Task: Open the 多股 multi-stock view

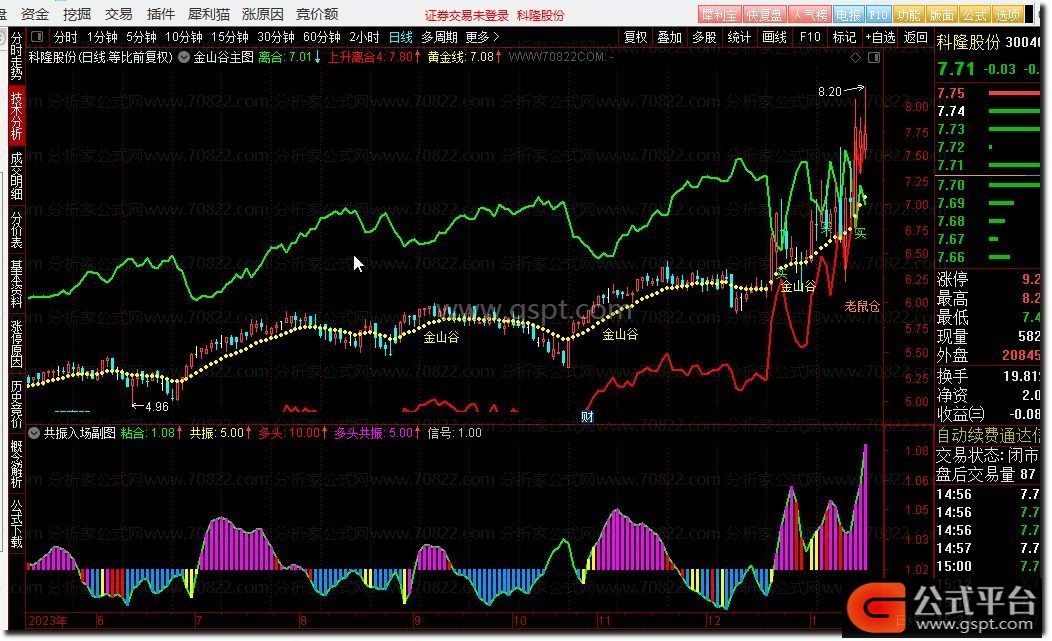Action: pos(704,37)
